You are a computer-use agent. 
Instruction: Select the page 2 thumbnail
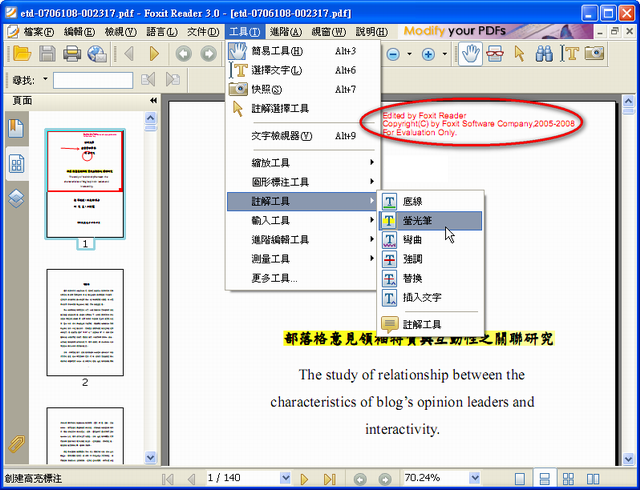click(85, 320)
